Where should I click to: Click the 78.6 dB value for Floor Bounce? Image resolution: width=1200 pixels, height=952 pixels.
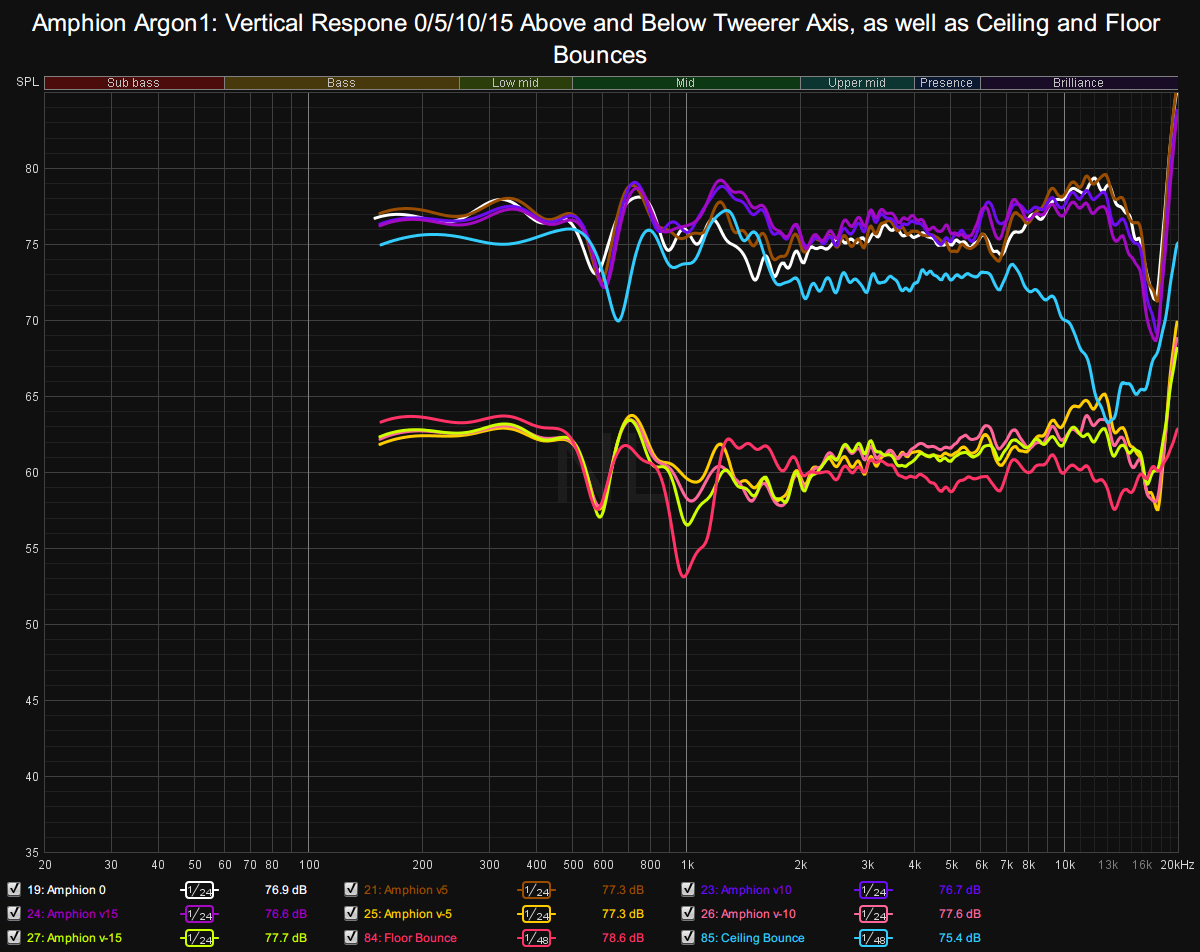pyautogui.click(x=623, y=938)
